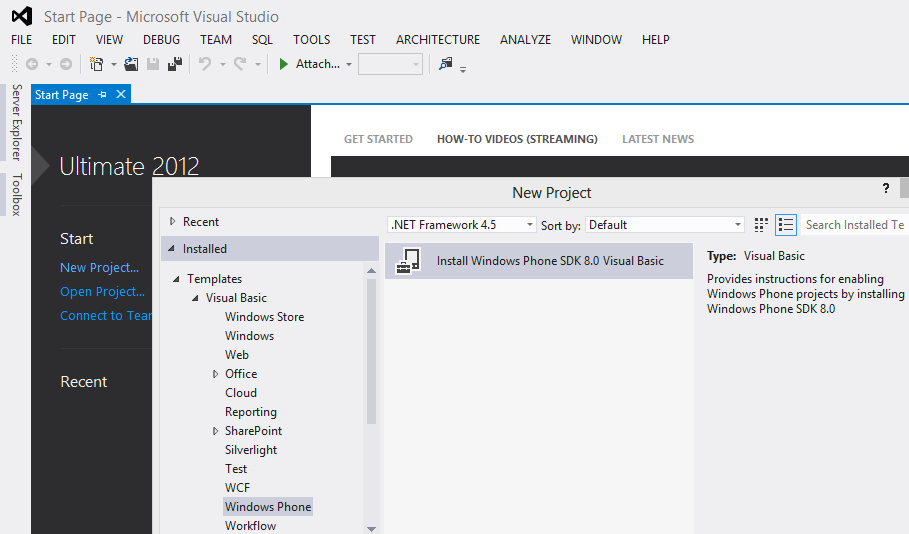Click the Undo toolbar icon

(x=205, y=64)
